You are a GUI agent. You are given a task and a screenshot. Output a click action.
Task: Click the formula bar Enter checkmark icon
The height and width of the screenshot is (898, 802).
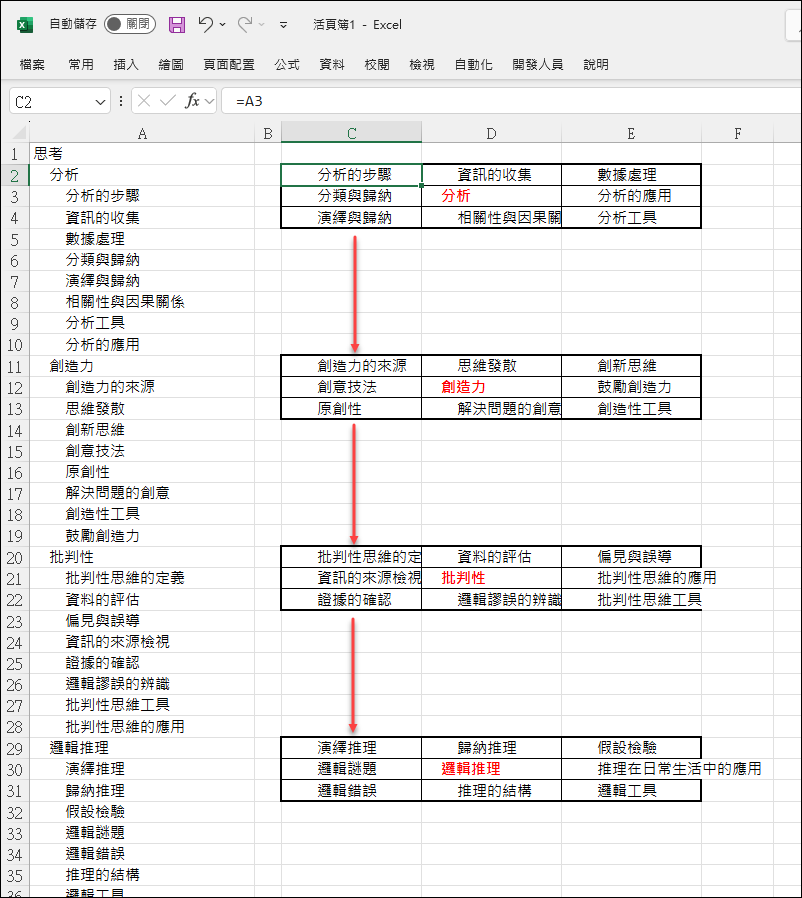point(168,101)
